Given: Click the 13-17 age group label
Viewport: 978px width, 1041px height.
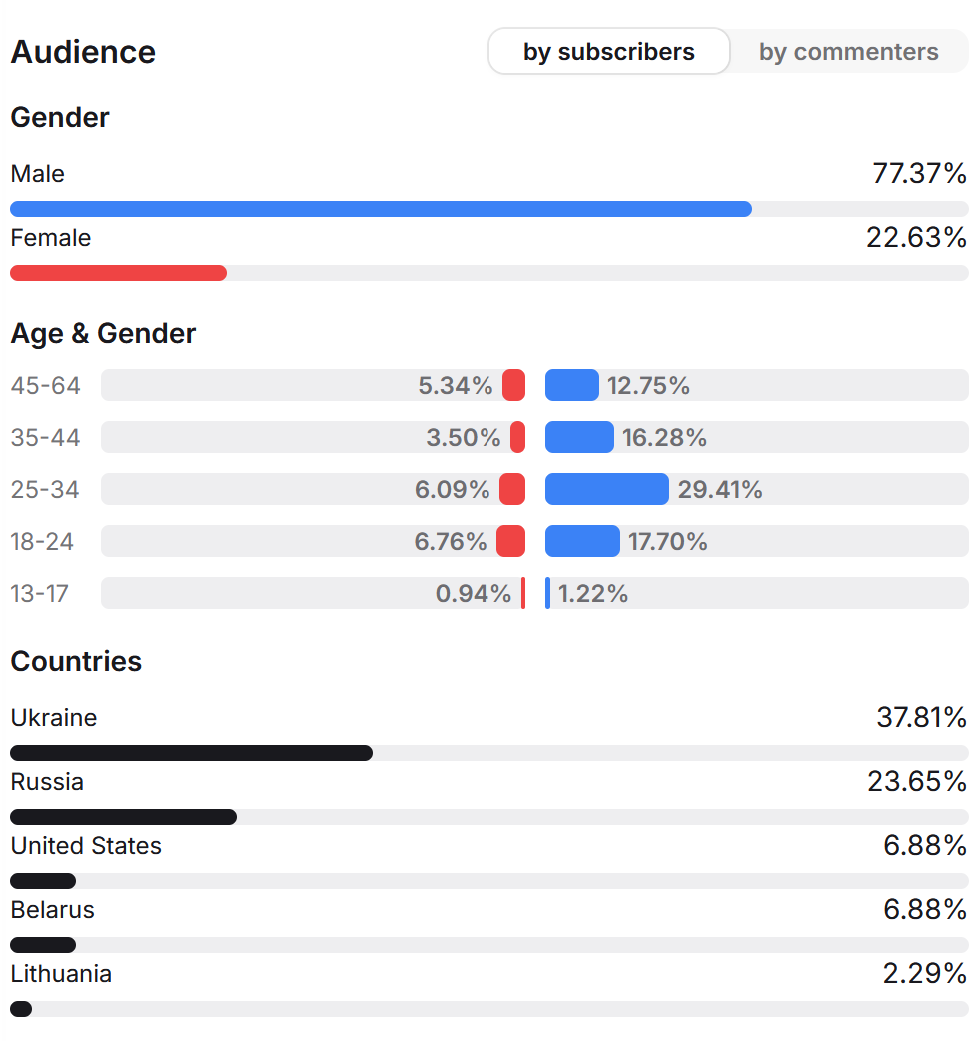Looking at the screenshot, I should (x=40, y=594).
